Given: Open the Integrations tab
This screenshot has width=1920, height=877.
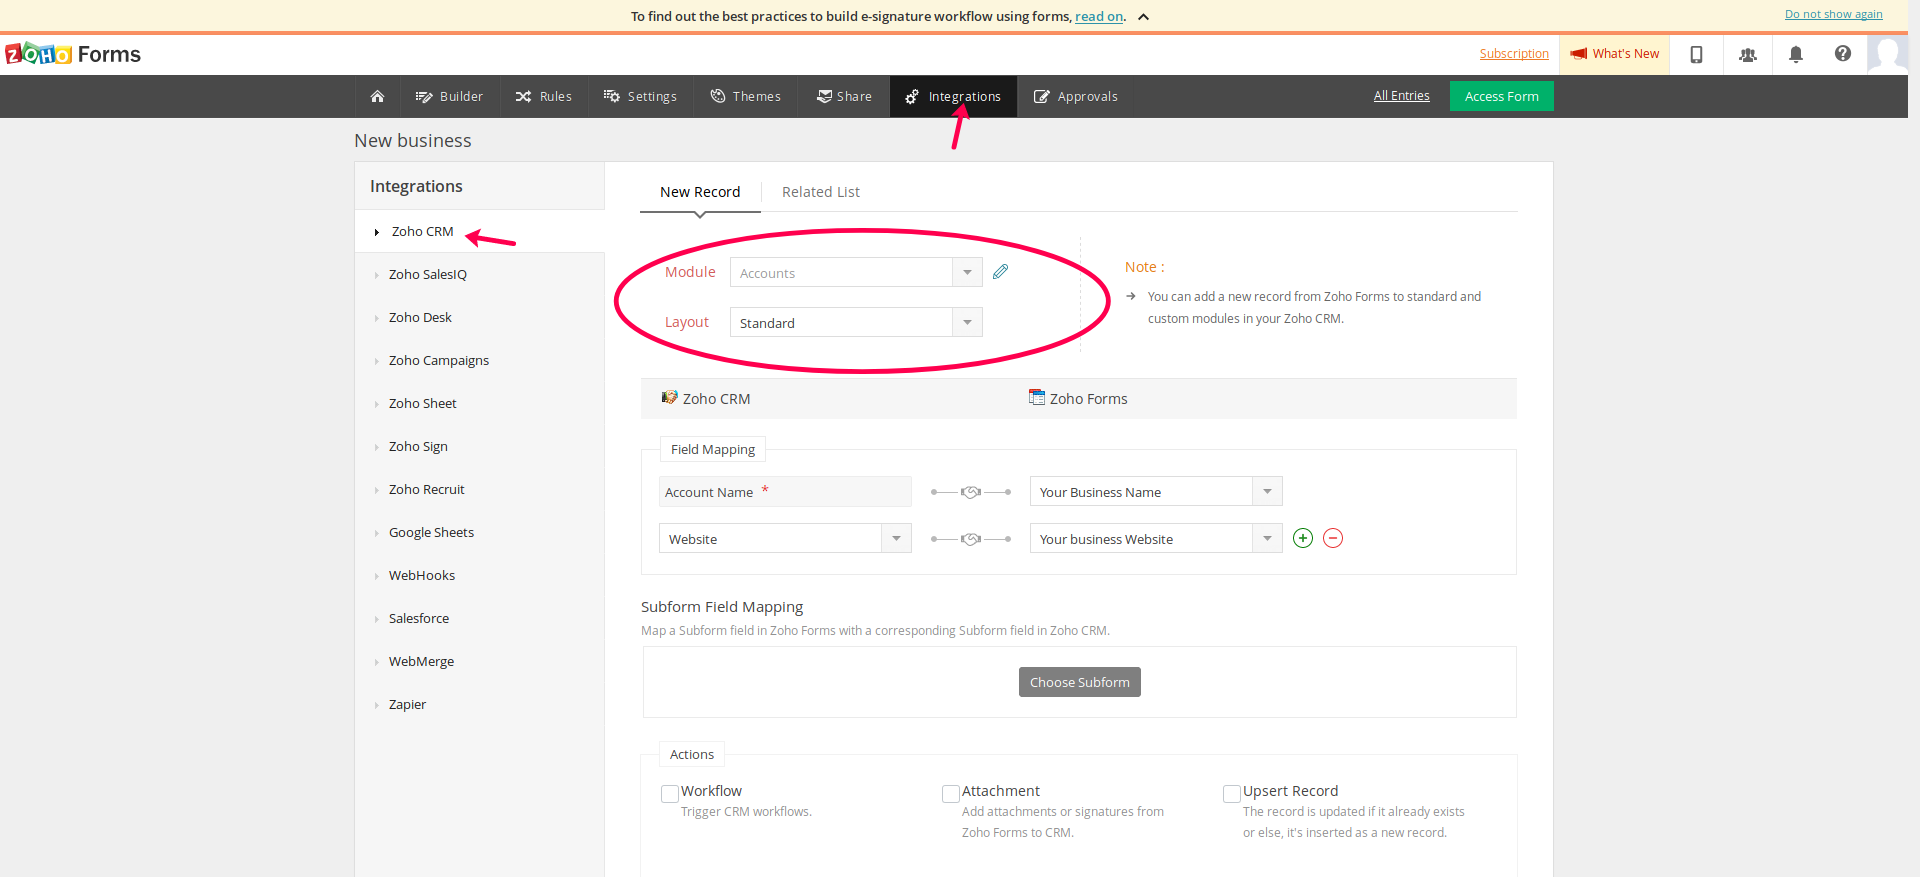Looking at the screenshot, I should [x=953, y=97].
